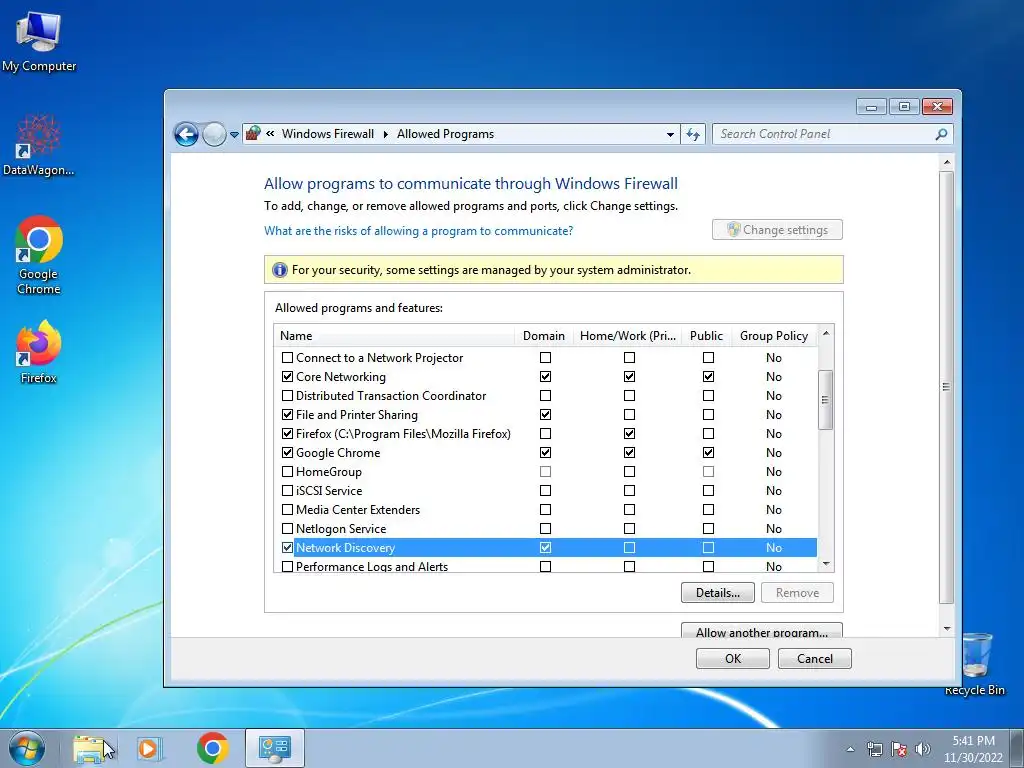The image size is (1024, 768).
Task: Sort by Group Policy column header
Action: pyautogui.click(x=774, y=336)
